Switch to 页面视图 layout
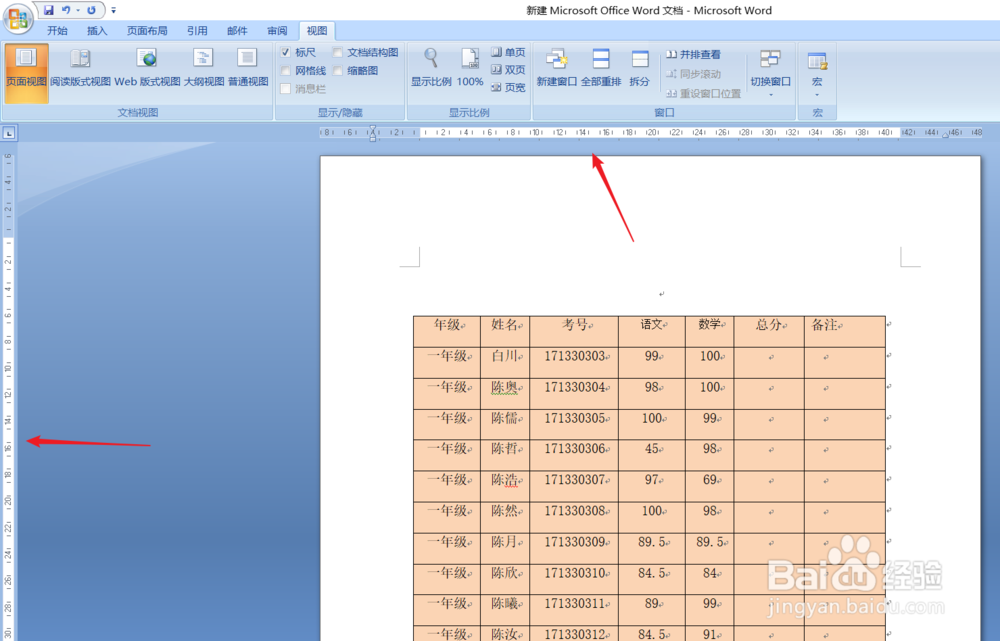 26,72
